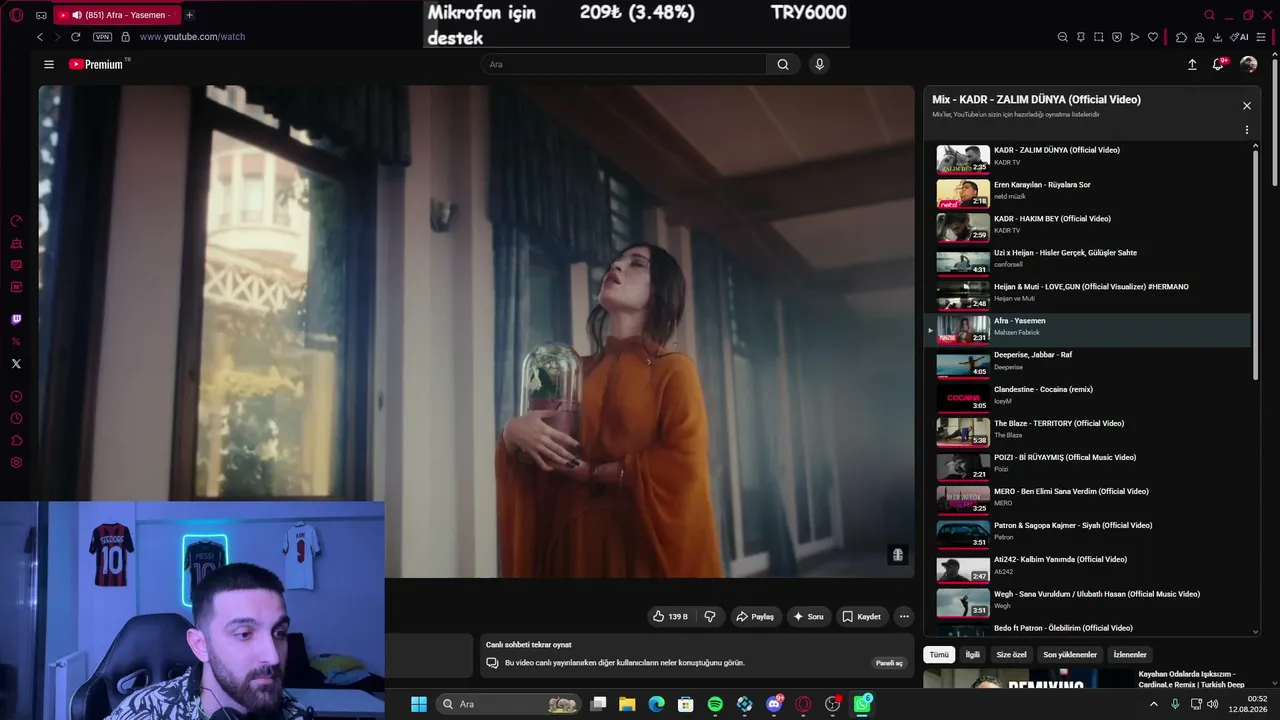Go to the YouTube Premium home logo
Viewport: 1280px width, 720px height.
point(96,64)
